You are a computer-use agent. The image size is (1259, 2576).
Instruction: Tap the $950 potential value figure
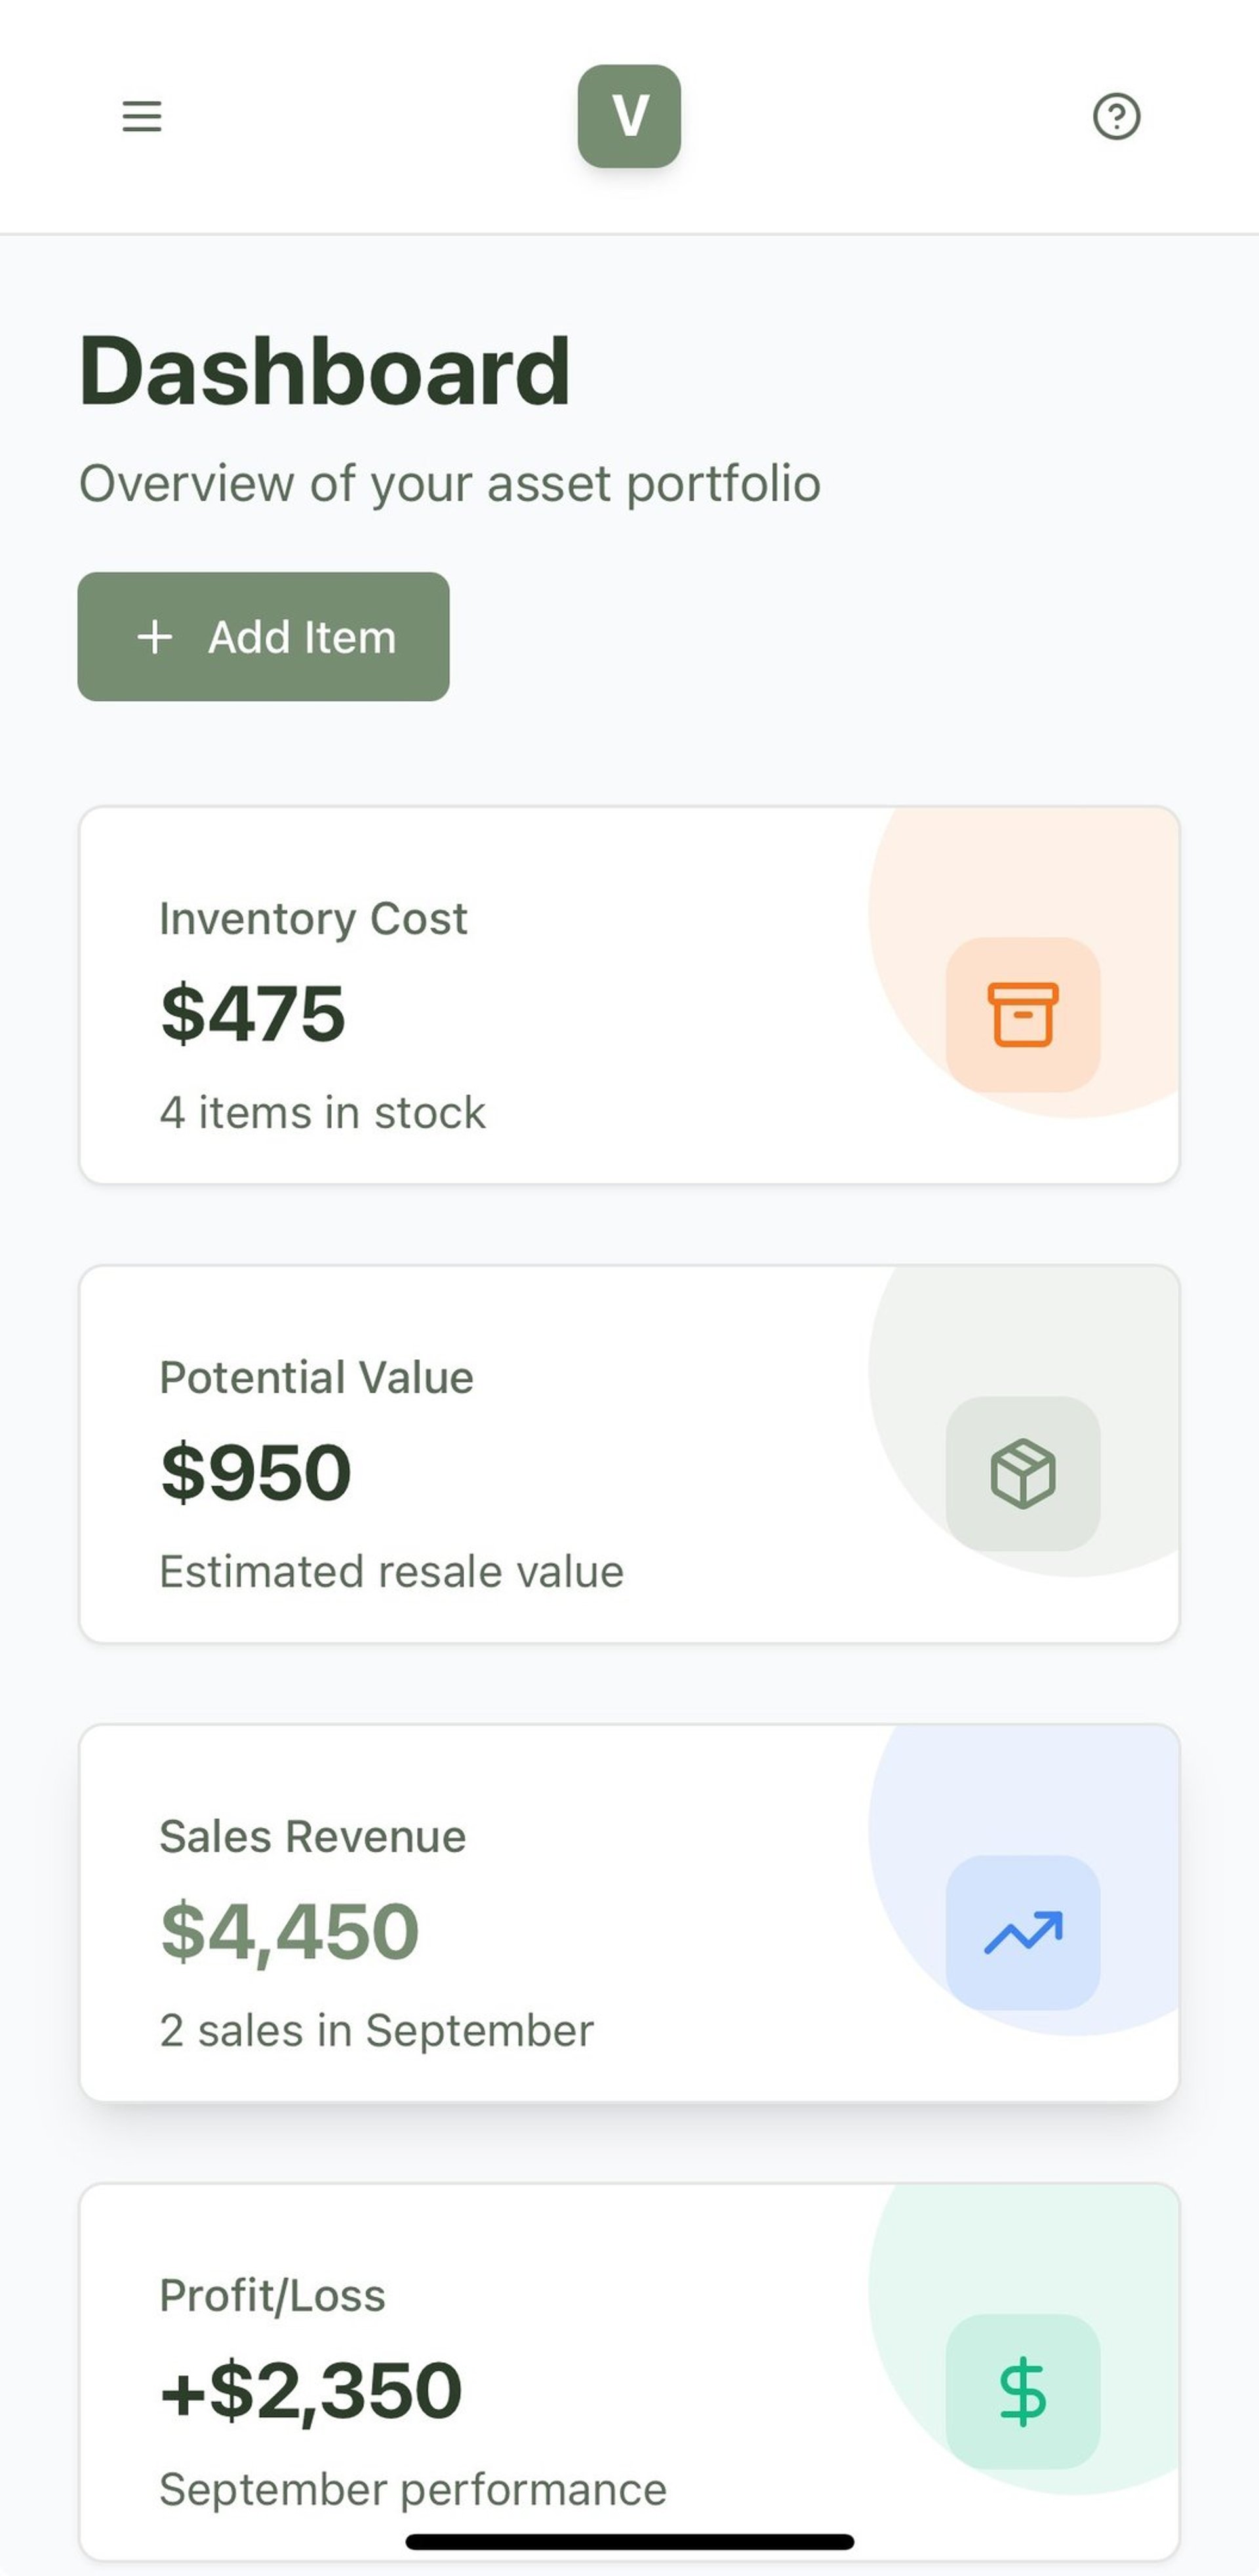(256, 1472)
